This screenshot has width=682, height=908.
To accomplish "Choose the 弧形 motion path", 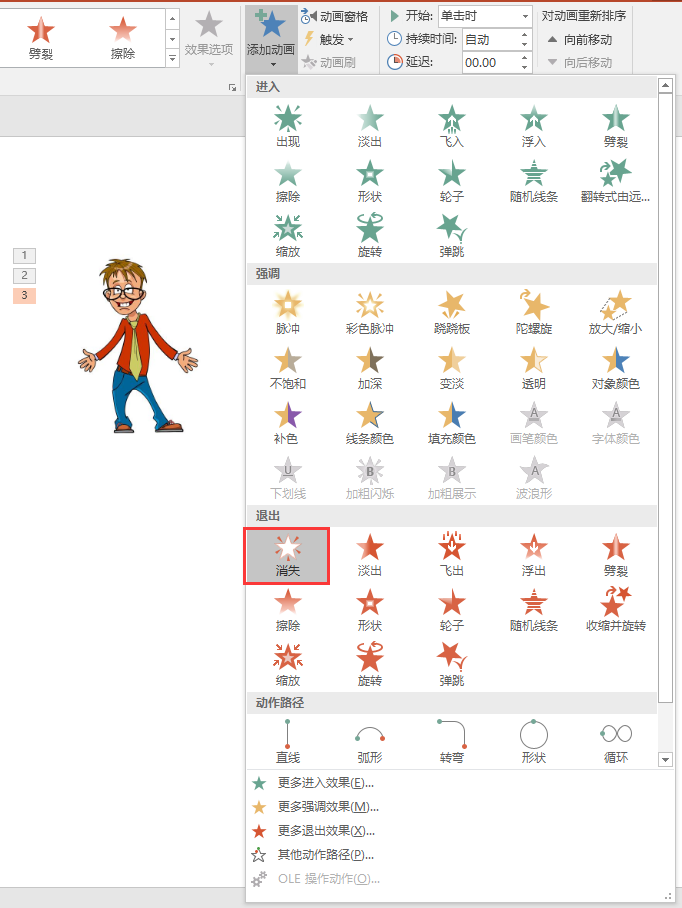I will point(370,742).
